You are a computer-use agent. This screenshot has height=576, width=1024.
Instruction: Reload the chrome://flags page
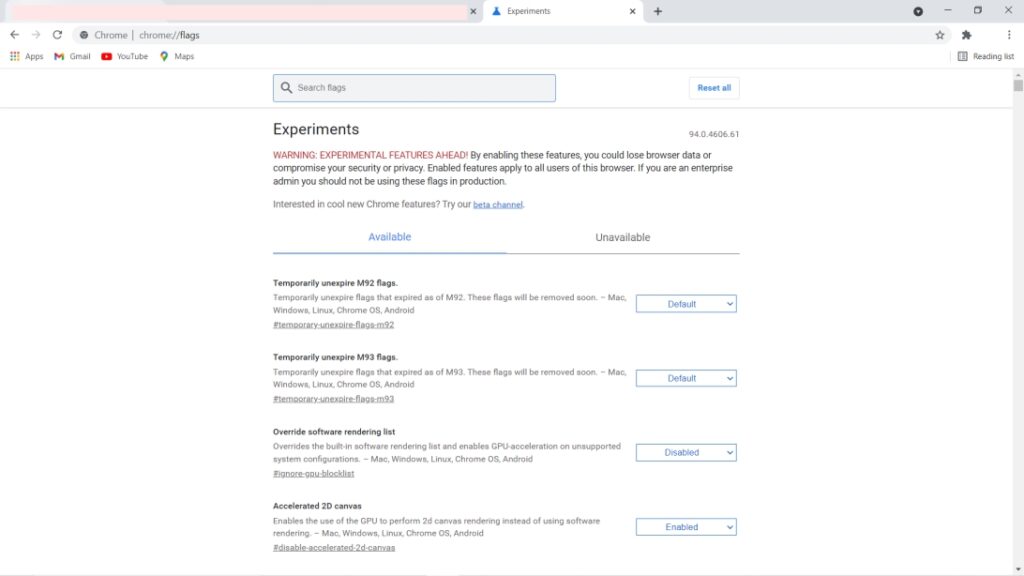coord(57,35)
